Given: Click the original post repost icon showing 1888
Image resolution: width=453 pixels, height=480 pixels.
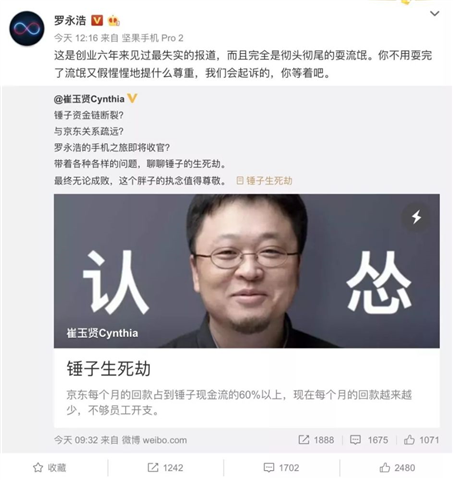Looking at the screenshot, I should [304, 440].
